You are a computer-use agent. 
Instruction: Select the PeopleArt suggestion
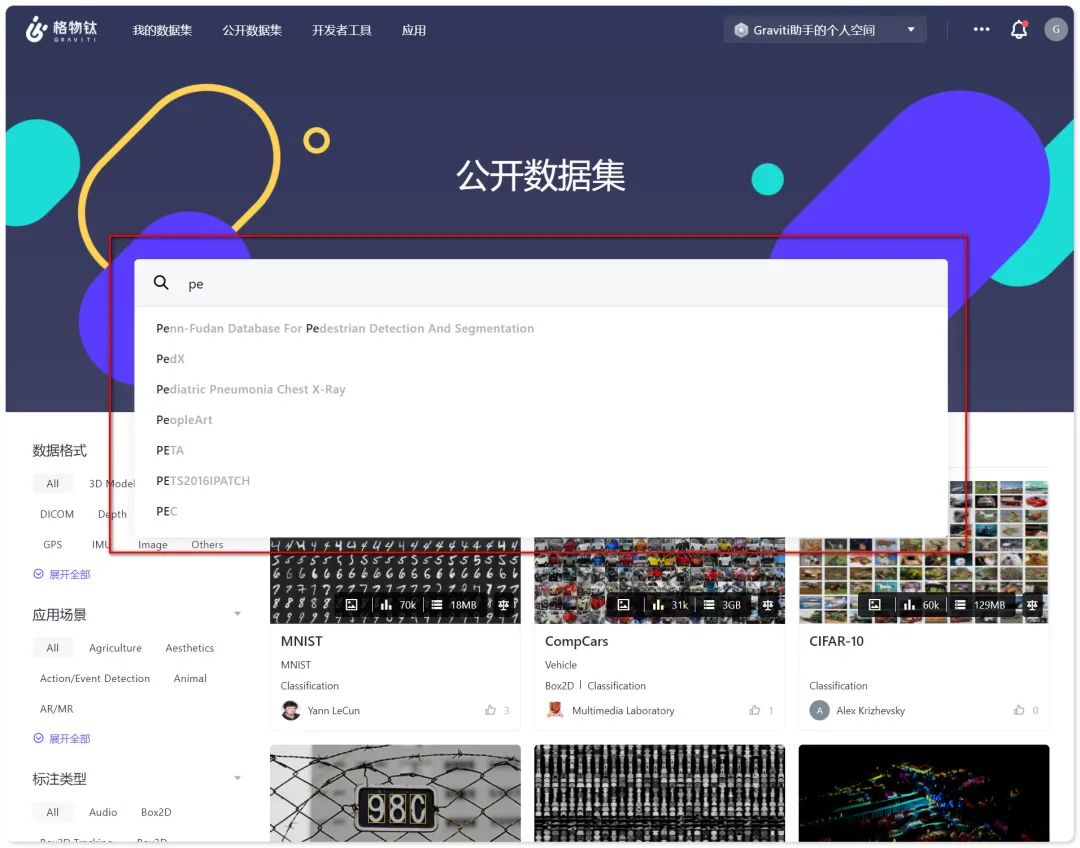(x=541, y=420)
